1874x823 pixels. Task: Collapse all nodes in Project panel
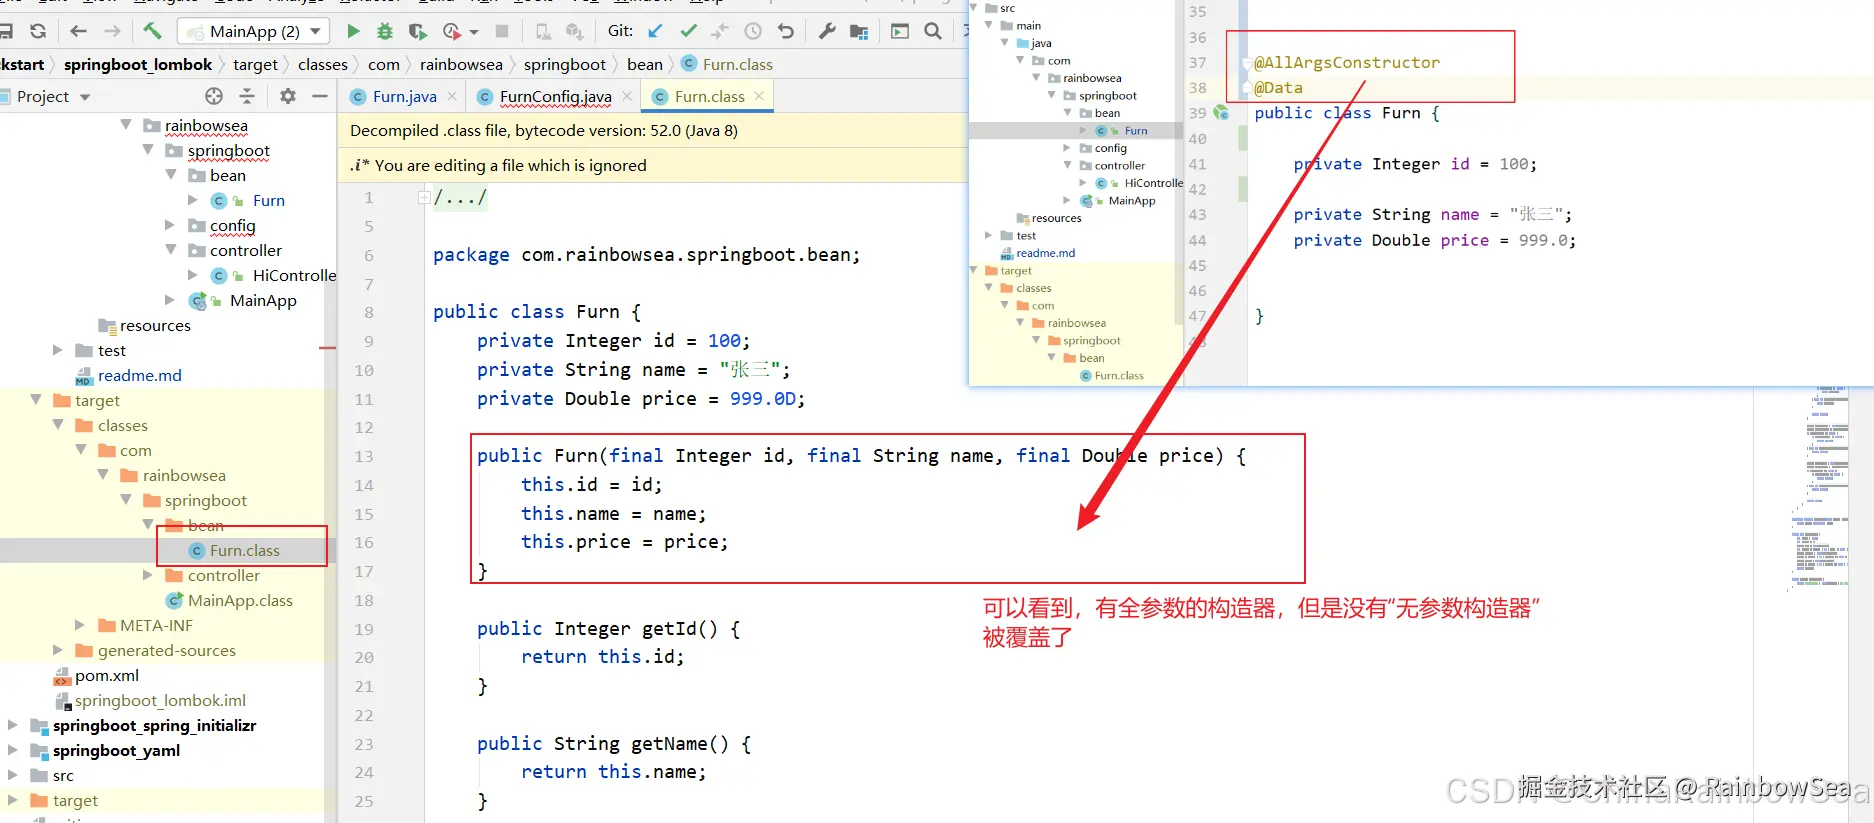pyautogui.click(x=247, y=96)
